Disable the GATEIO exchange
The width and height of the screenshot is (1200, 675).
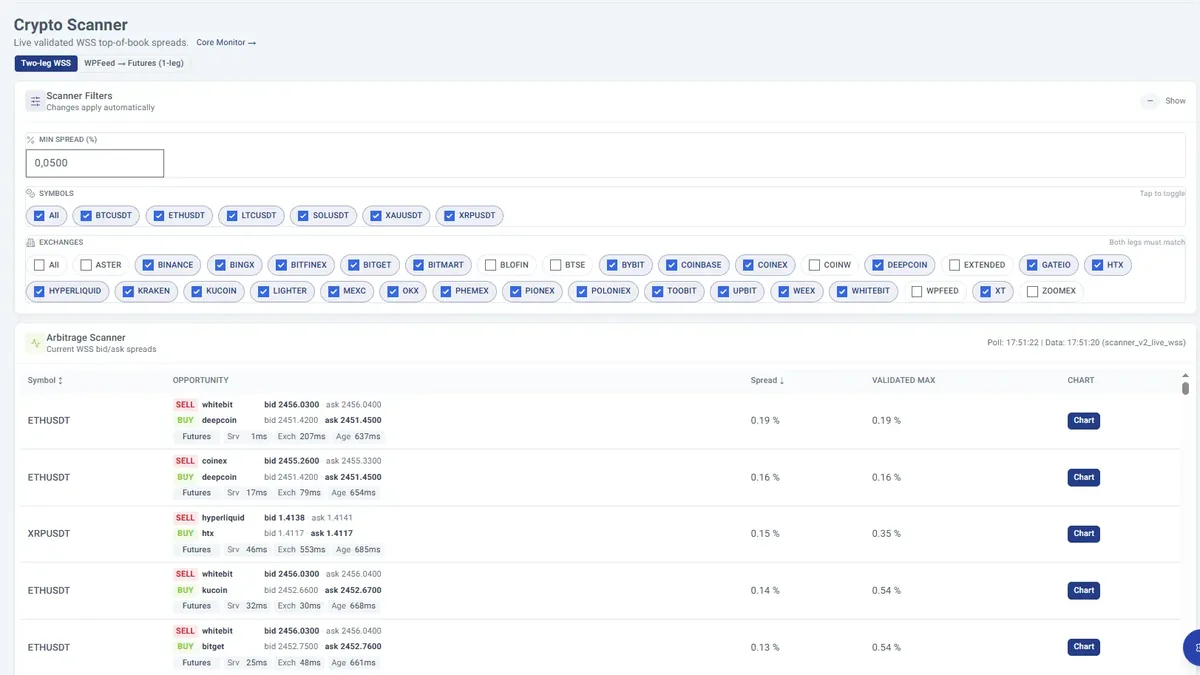tap(1032, 265)
